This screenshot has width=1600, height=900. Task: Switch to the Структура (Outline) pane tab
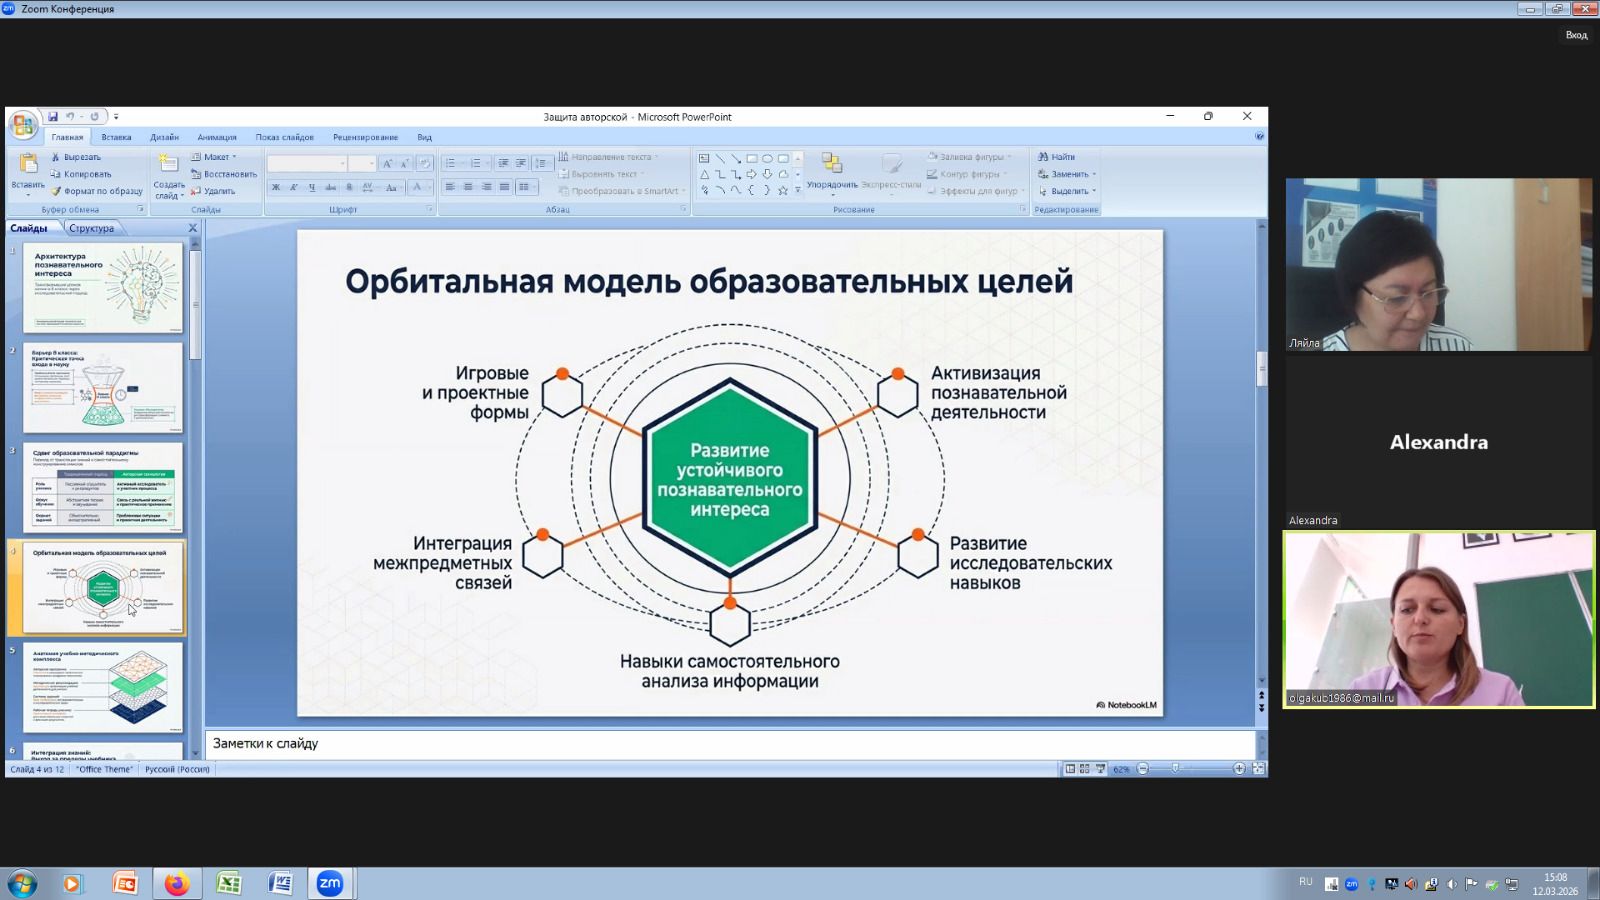(91, 228)
